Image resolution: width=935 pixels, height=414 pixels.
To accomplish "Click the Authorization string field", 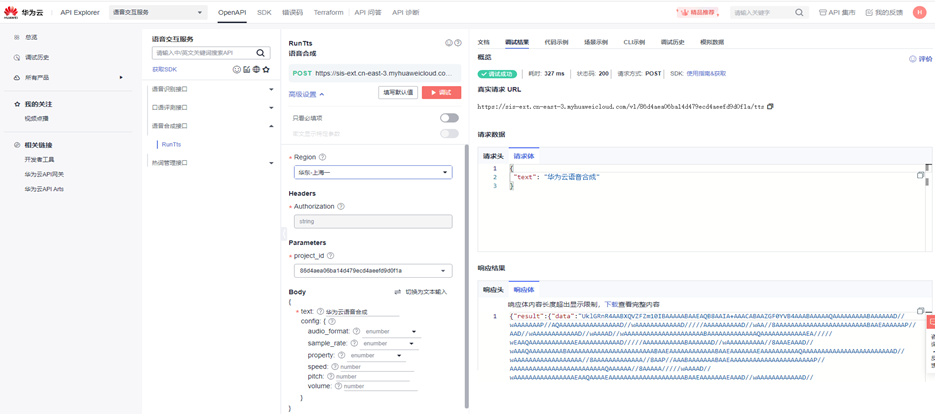I will point(373,221).
